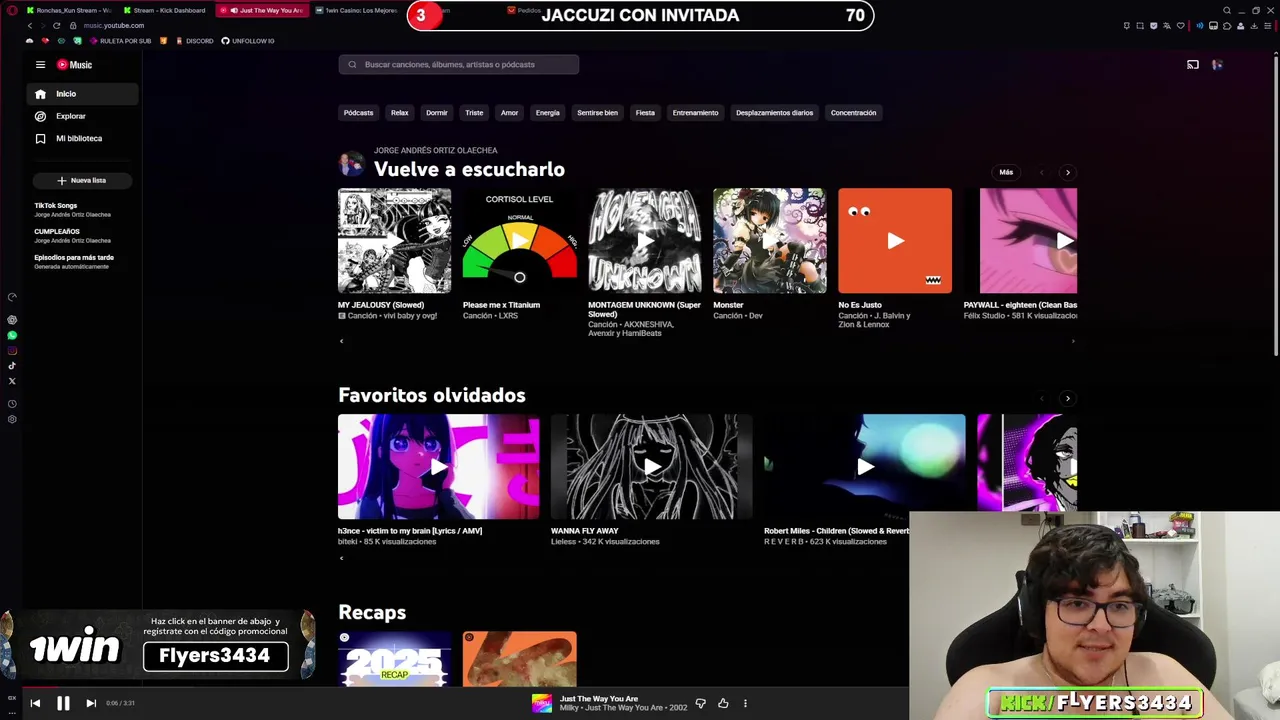The image size is (1280, 720).
Task: Open DISCORD bookmark in bookmarks bar
Action: [x=194, y=41]
